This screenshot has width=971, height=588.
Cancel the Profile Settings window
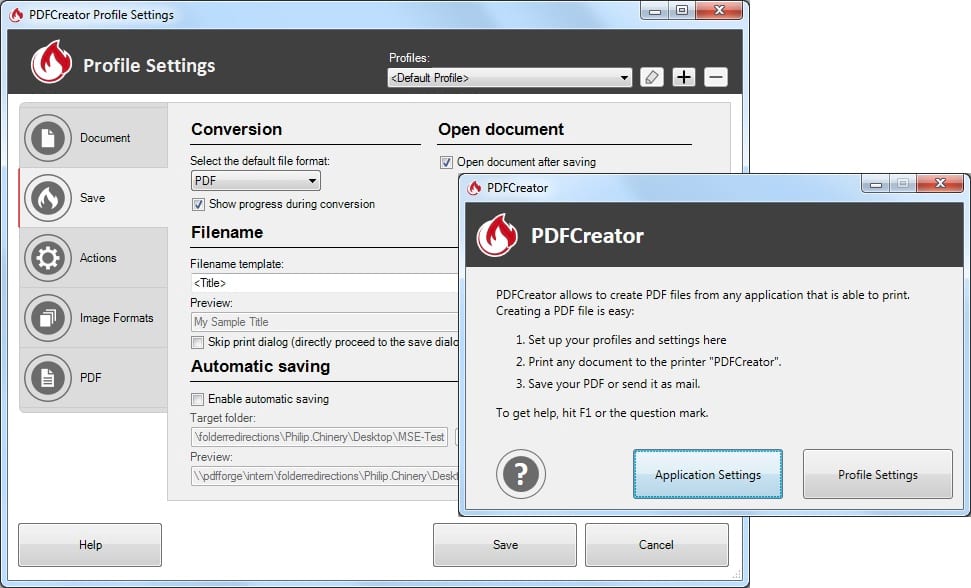click(x=656, y=545)
